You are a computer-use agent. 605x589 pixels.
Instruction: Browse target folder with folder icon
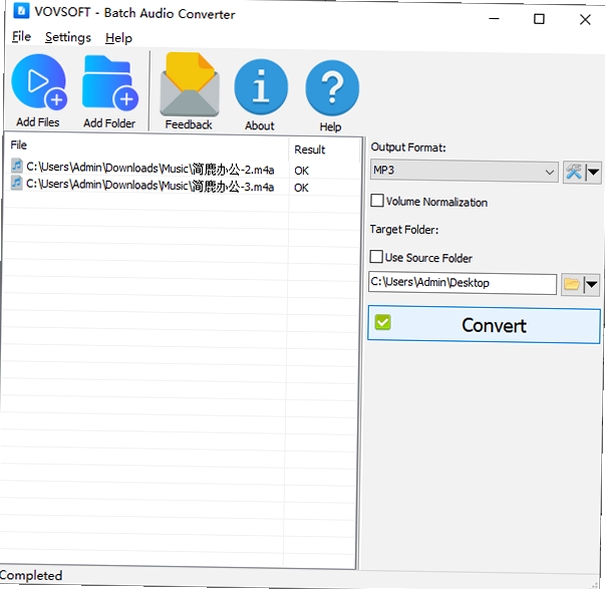tap(571, 285)
